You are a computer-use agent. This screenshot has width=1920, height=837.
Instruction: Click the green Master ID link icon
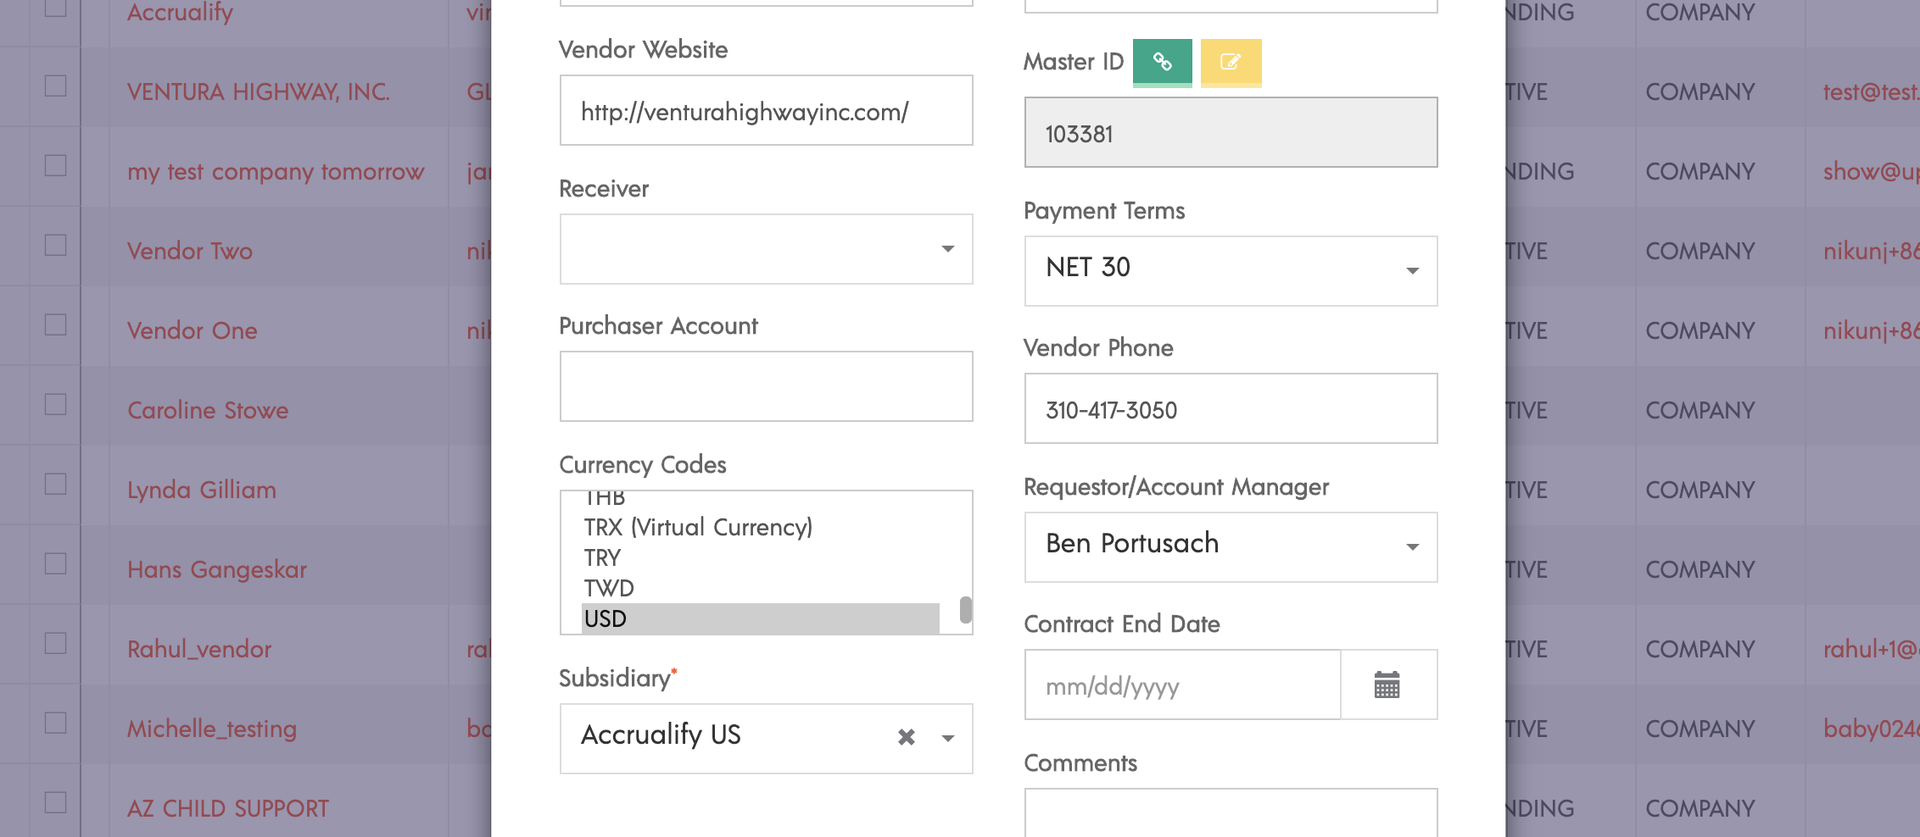1162,62
